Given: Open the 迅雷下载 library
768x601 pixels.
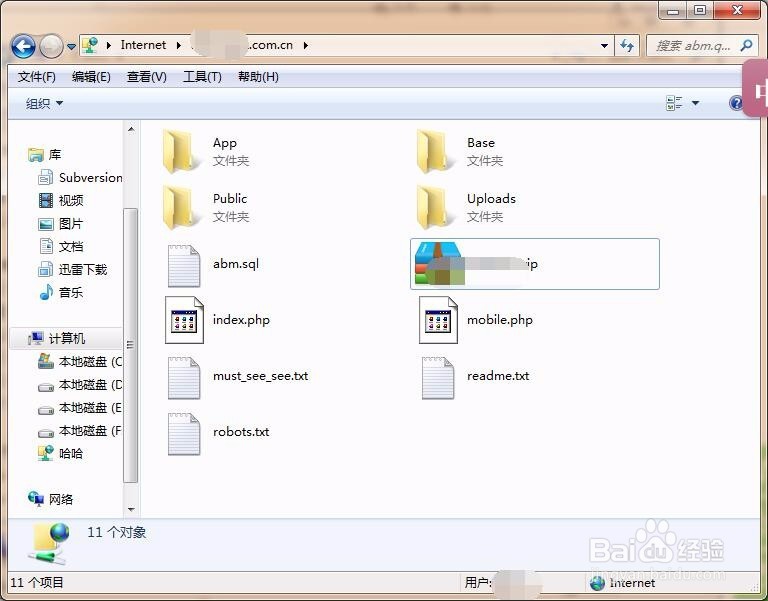Looking at the screenshot, I should click(72, 269).
